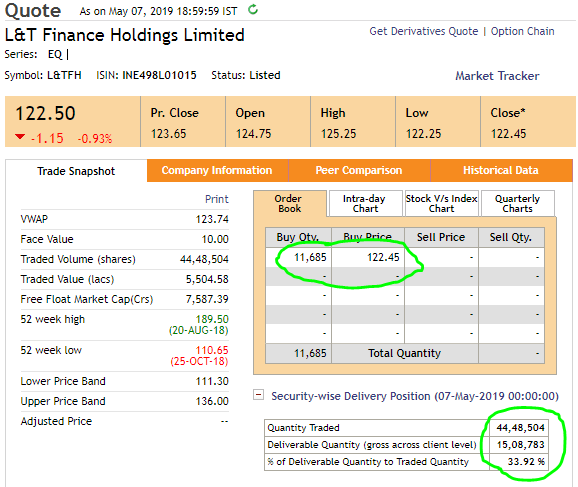
Task: Click the timestamp May 07, 2019 18:59:59 IST
Action: pyautogui.click(x=173, y=11)
